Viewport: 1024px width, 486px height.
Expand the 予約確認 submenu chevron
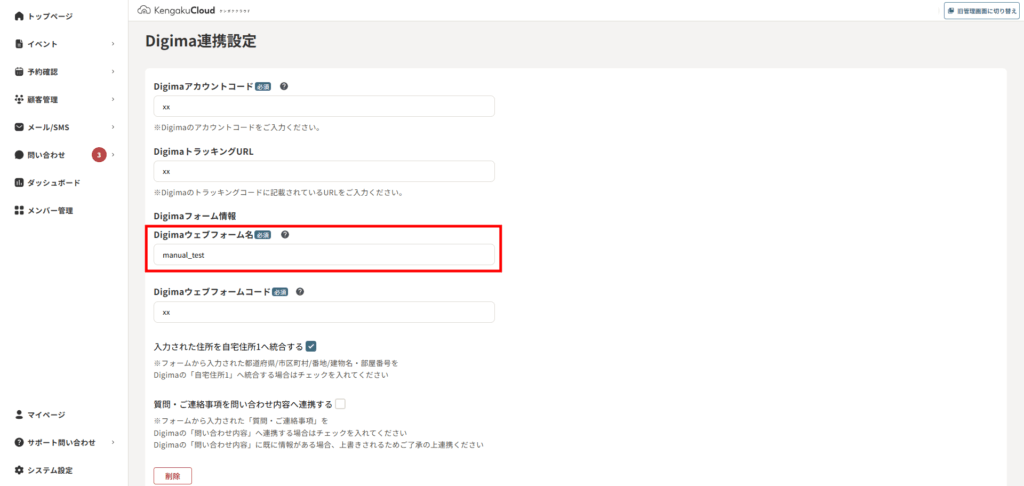pyautogui.click(x=113, y=71)
